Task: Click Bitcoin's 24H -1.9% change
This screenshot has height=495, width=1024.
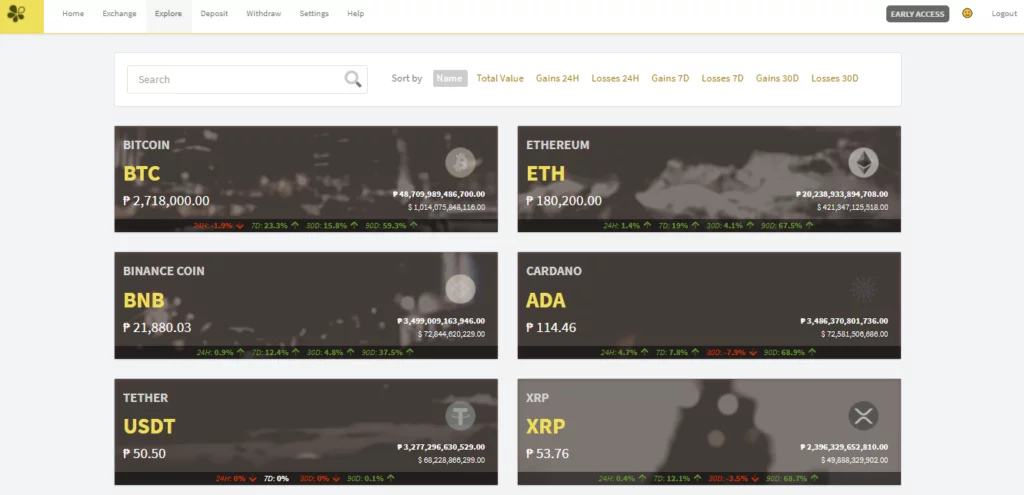Action: point(219,225)
